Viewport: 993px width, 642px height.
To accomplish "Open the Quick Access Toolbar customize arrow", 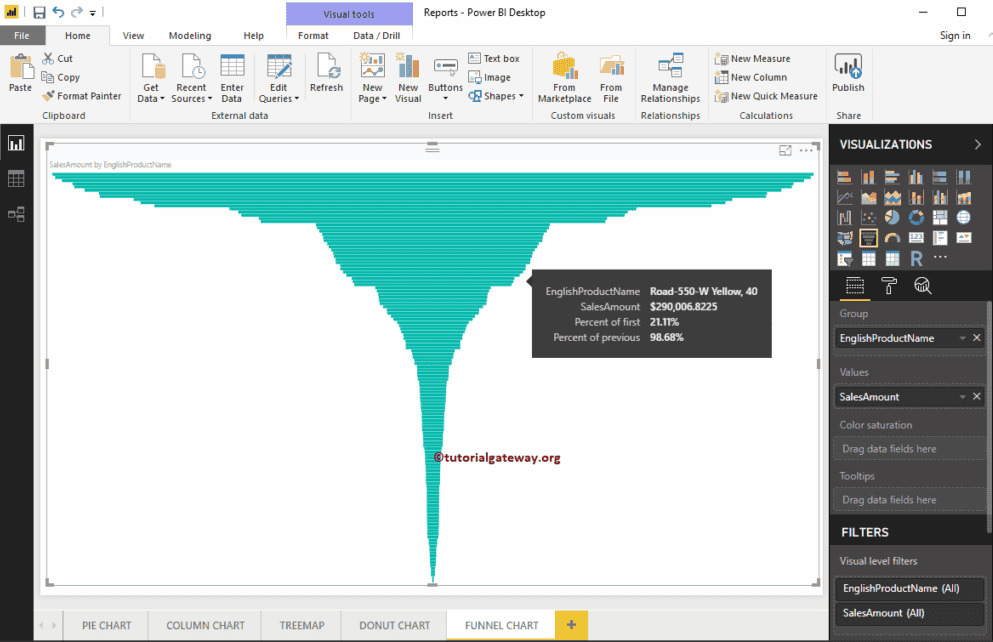I will tap(92, 13).
